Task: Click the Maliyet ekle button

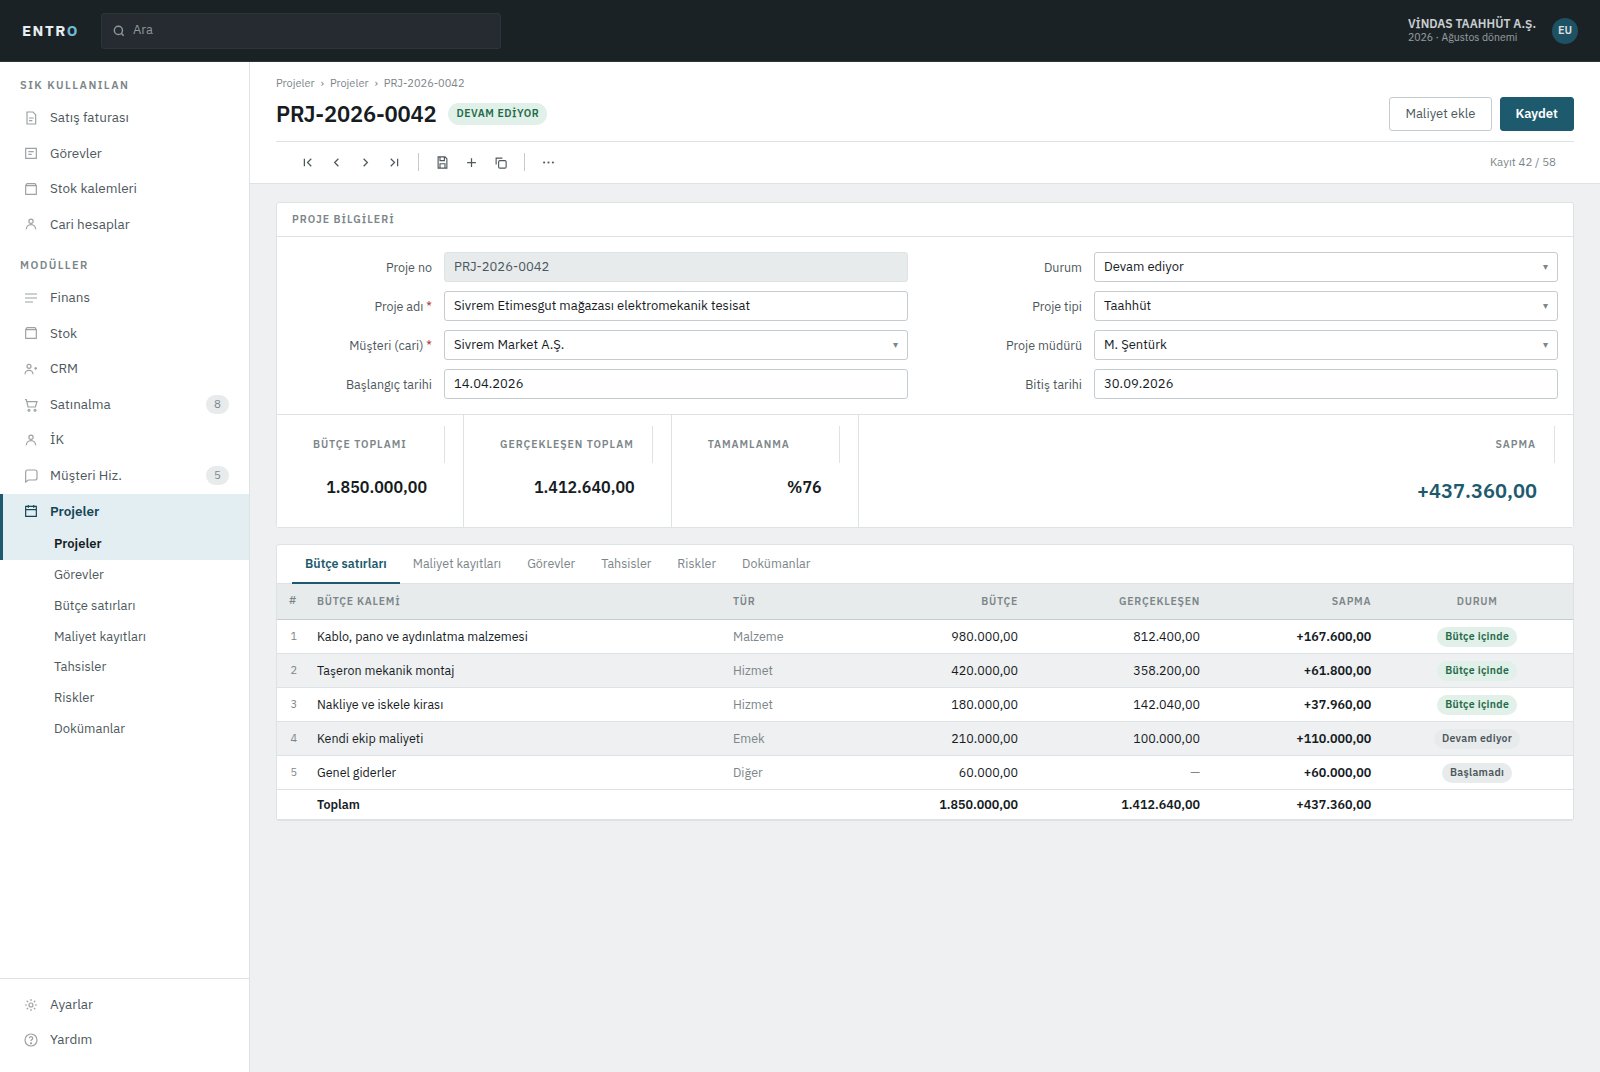Action: click(x=1440, y=114)
